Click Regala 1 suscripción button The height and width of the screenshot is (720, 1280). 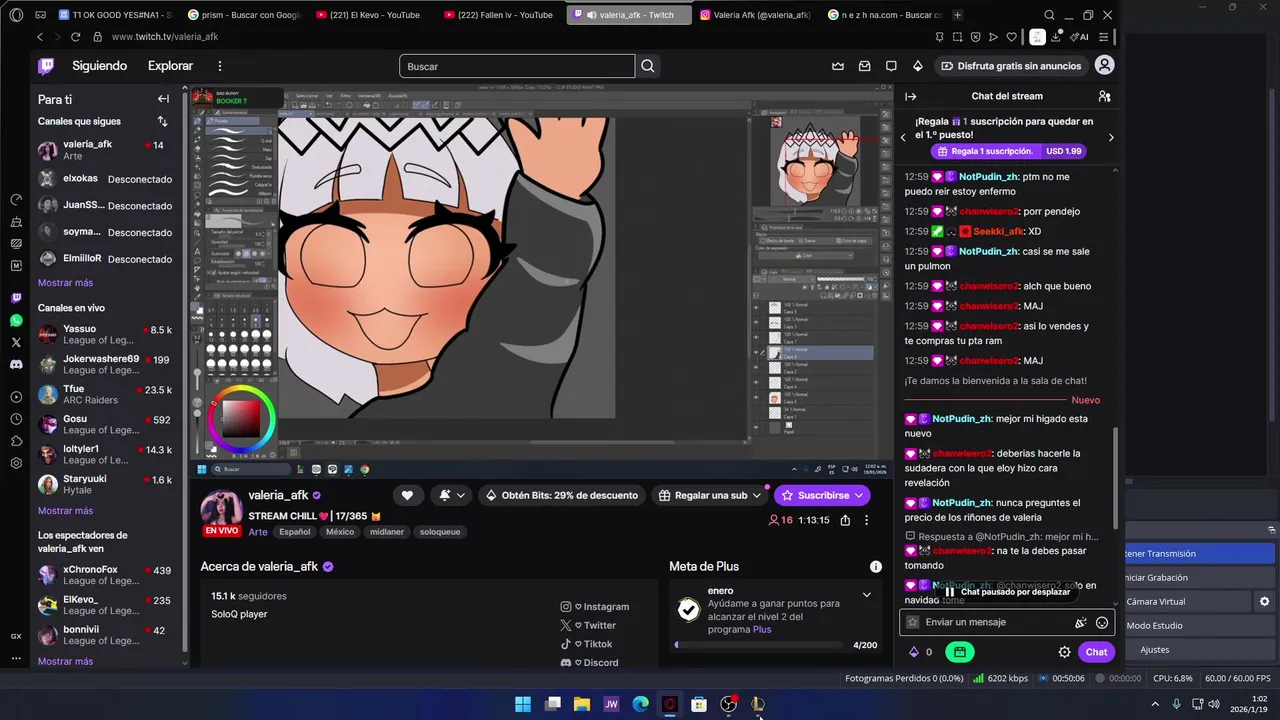(1007, 151)
